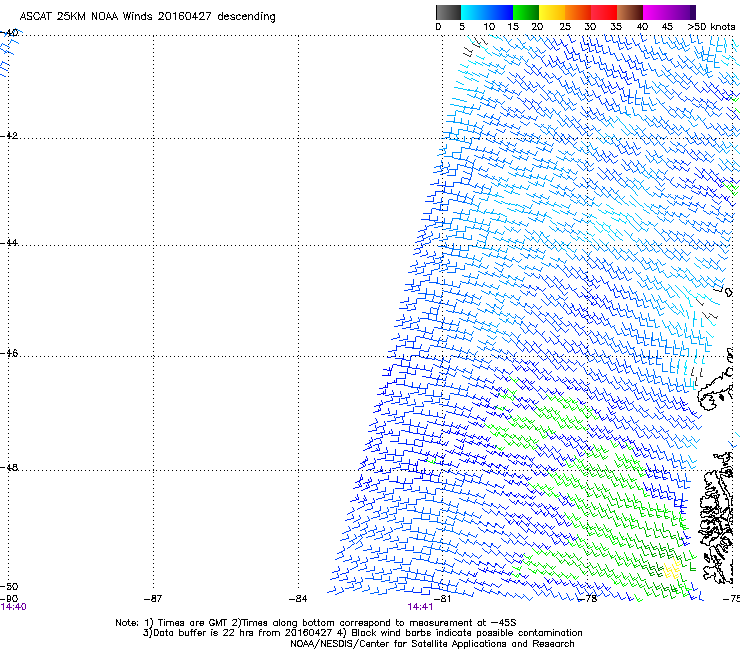Click the coastline outline near -47 latitude

coord(716,389)
